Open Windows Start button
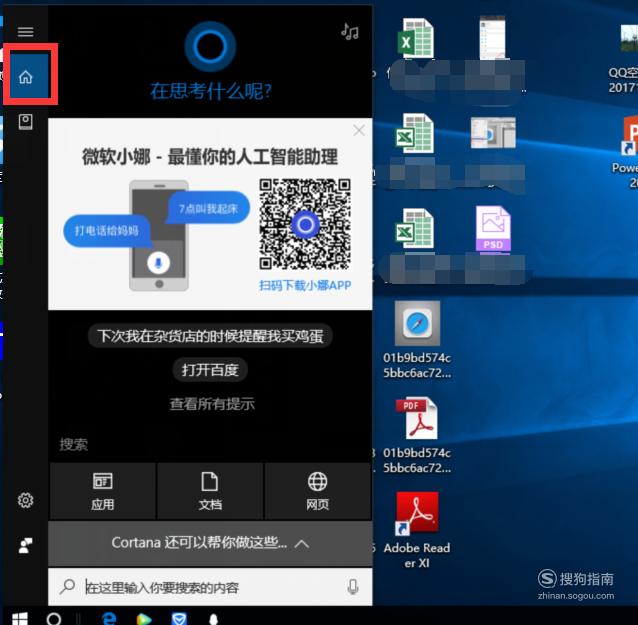Image resolution: width=638 pixels, height=625 pixels. tap(20, 618)
